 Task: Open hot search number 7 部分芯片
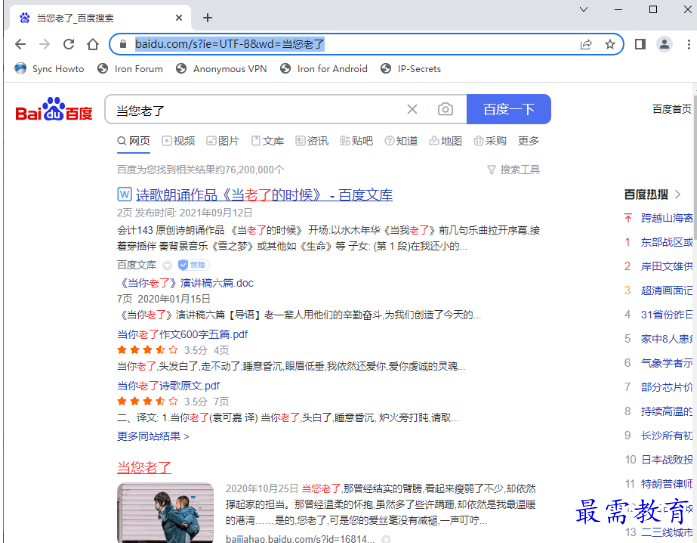click(666, 387)
